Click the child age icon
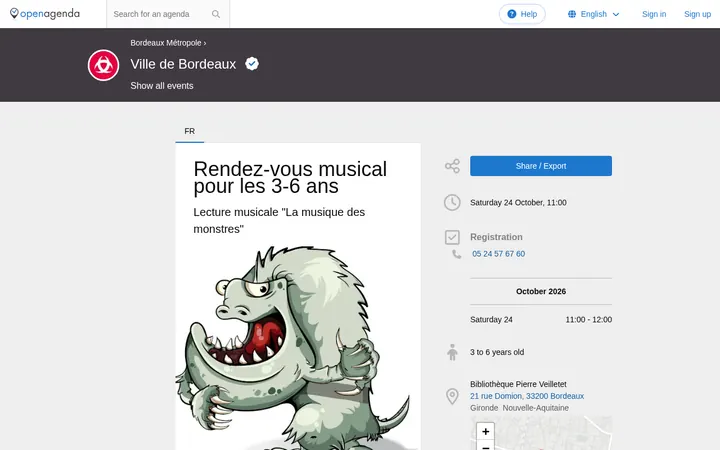The width and height of the screenshot is (720, 450). [x=452, y=352]
